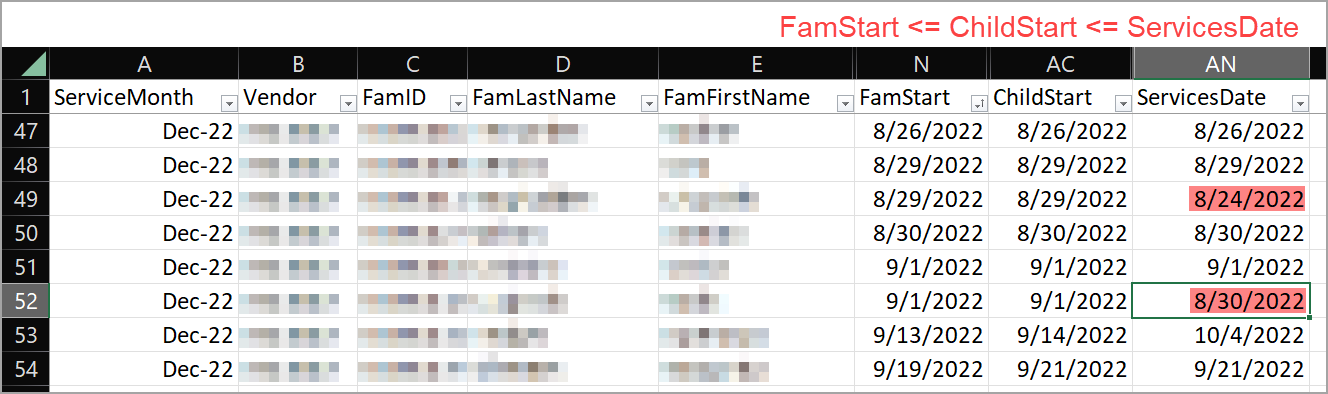This screenshot has width=1328, height=394.
Task: Select the 10/4/2022 ServicesDate cell
Action: 1221,335
